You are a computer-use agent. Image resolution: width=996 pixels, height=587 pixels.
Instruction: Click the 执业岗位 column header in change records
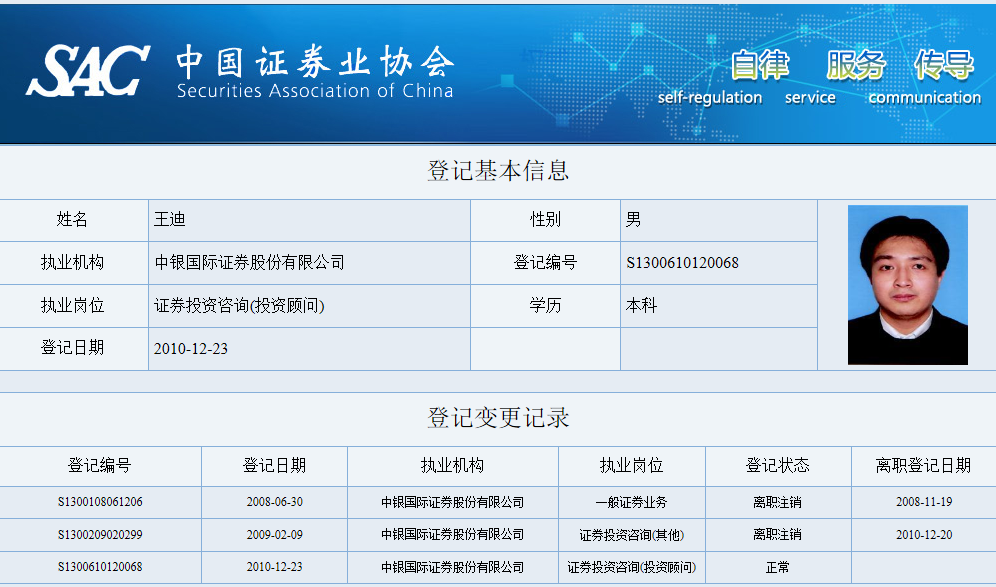click(x=631, y=466)
